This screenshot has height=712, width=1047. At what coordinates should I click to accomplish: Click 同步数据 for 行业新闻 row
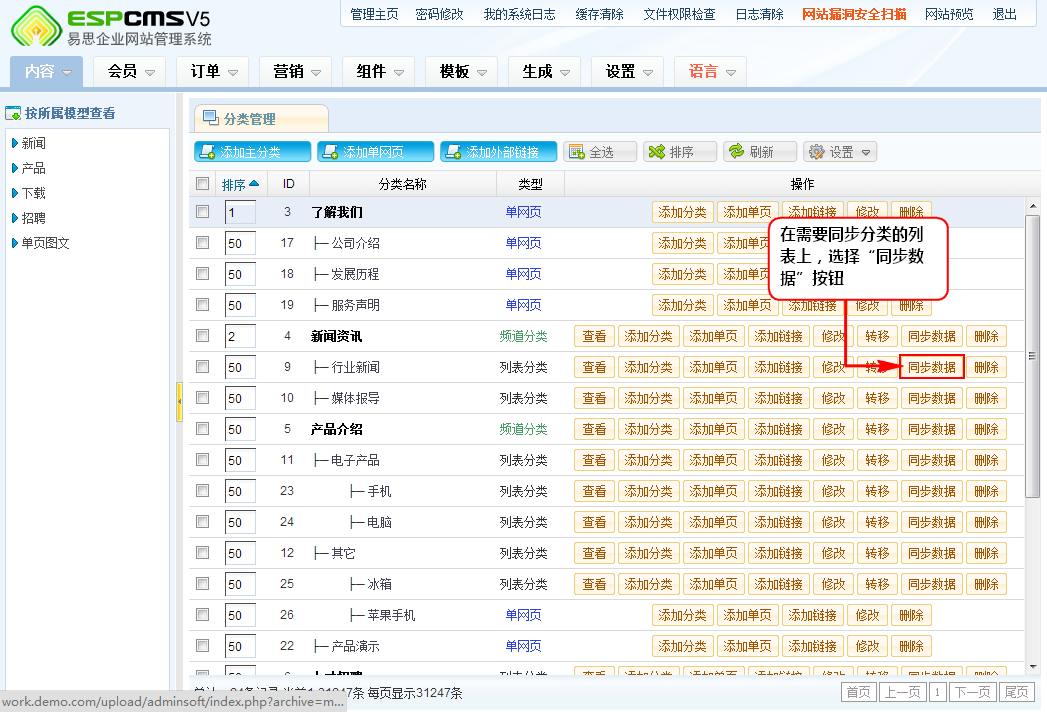(931, 367)
